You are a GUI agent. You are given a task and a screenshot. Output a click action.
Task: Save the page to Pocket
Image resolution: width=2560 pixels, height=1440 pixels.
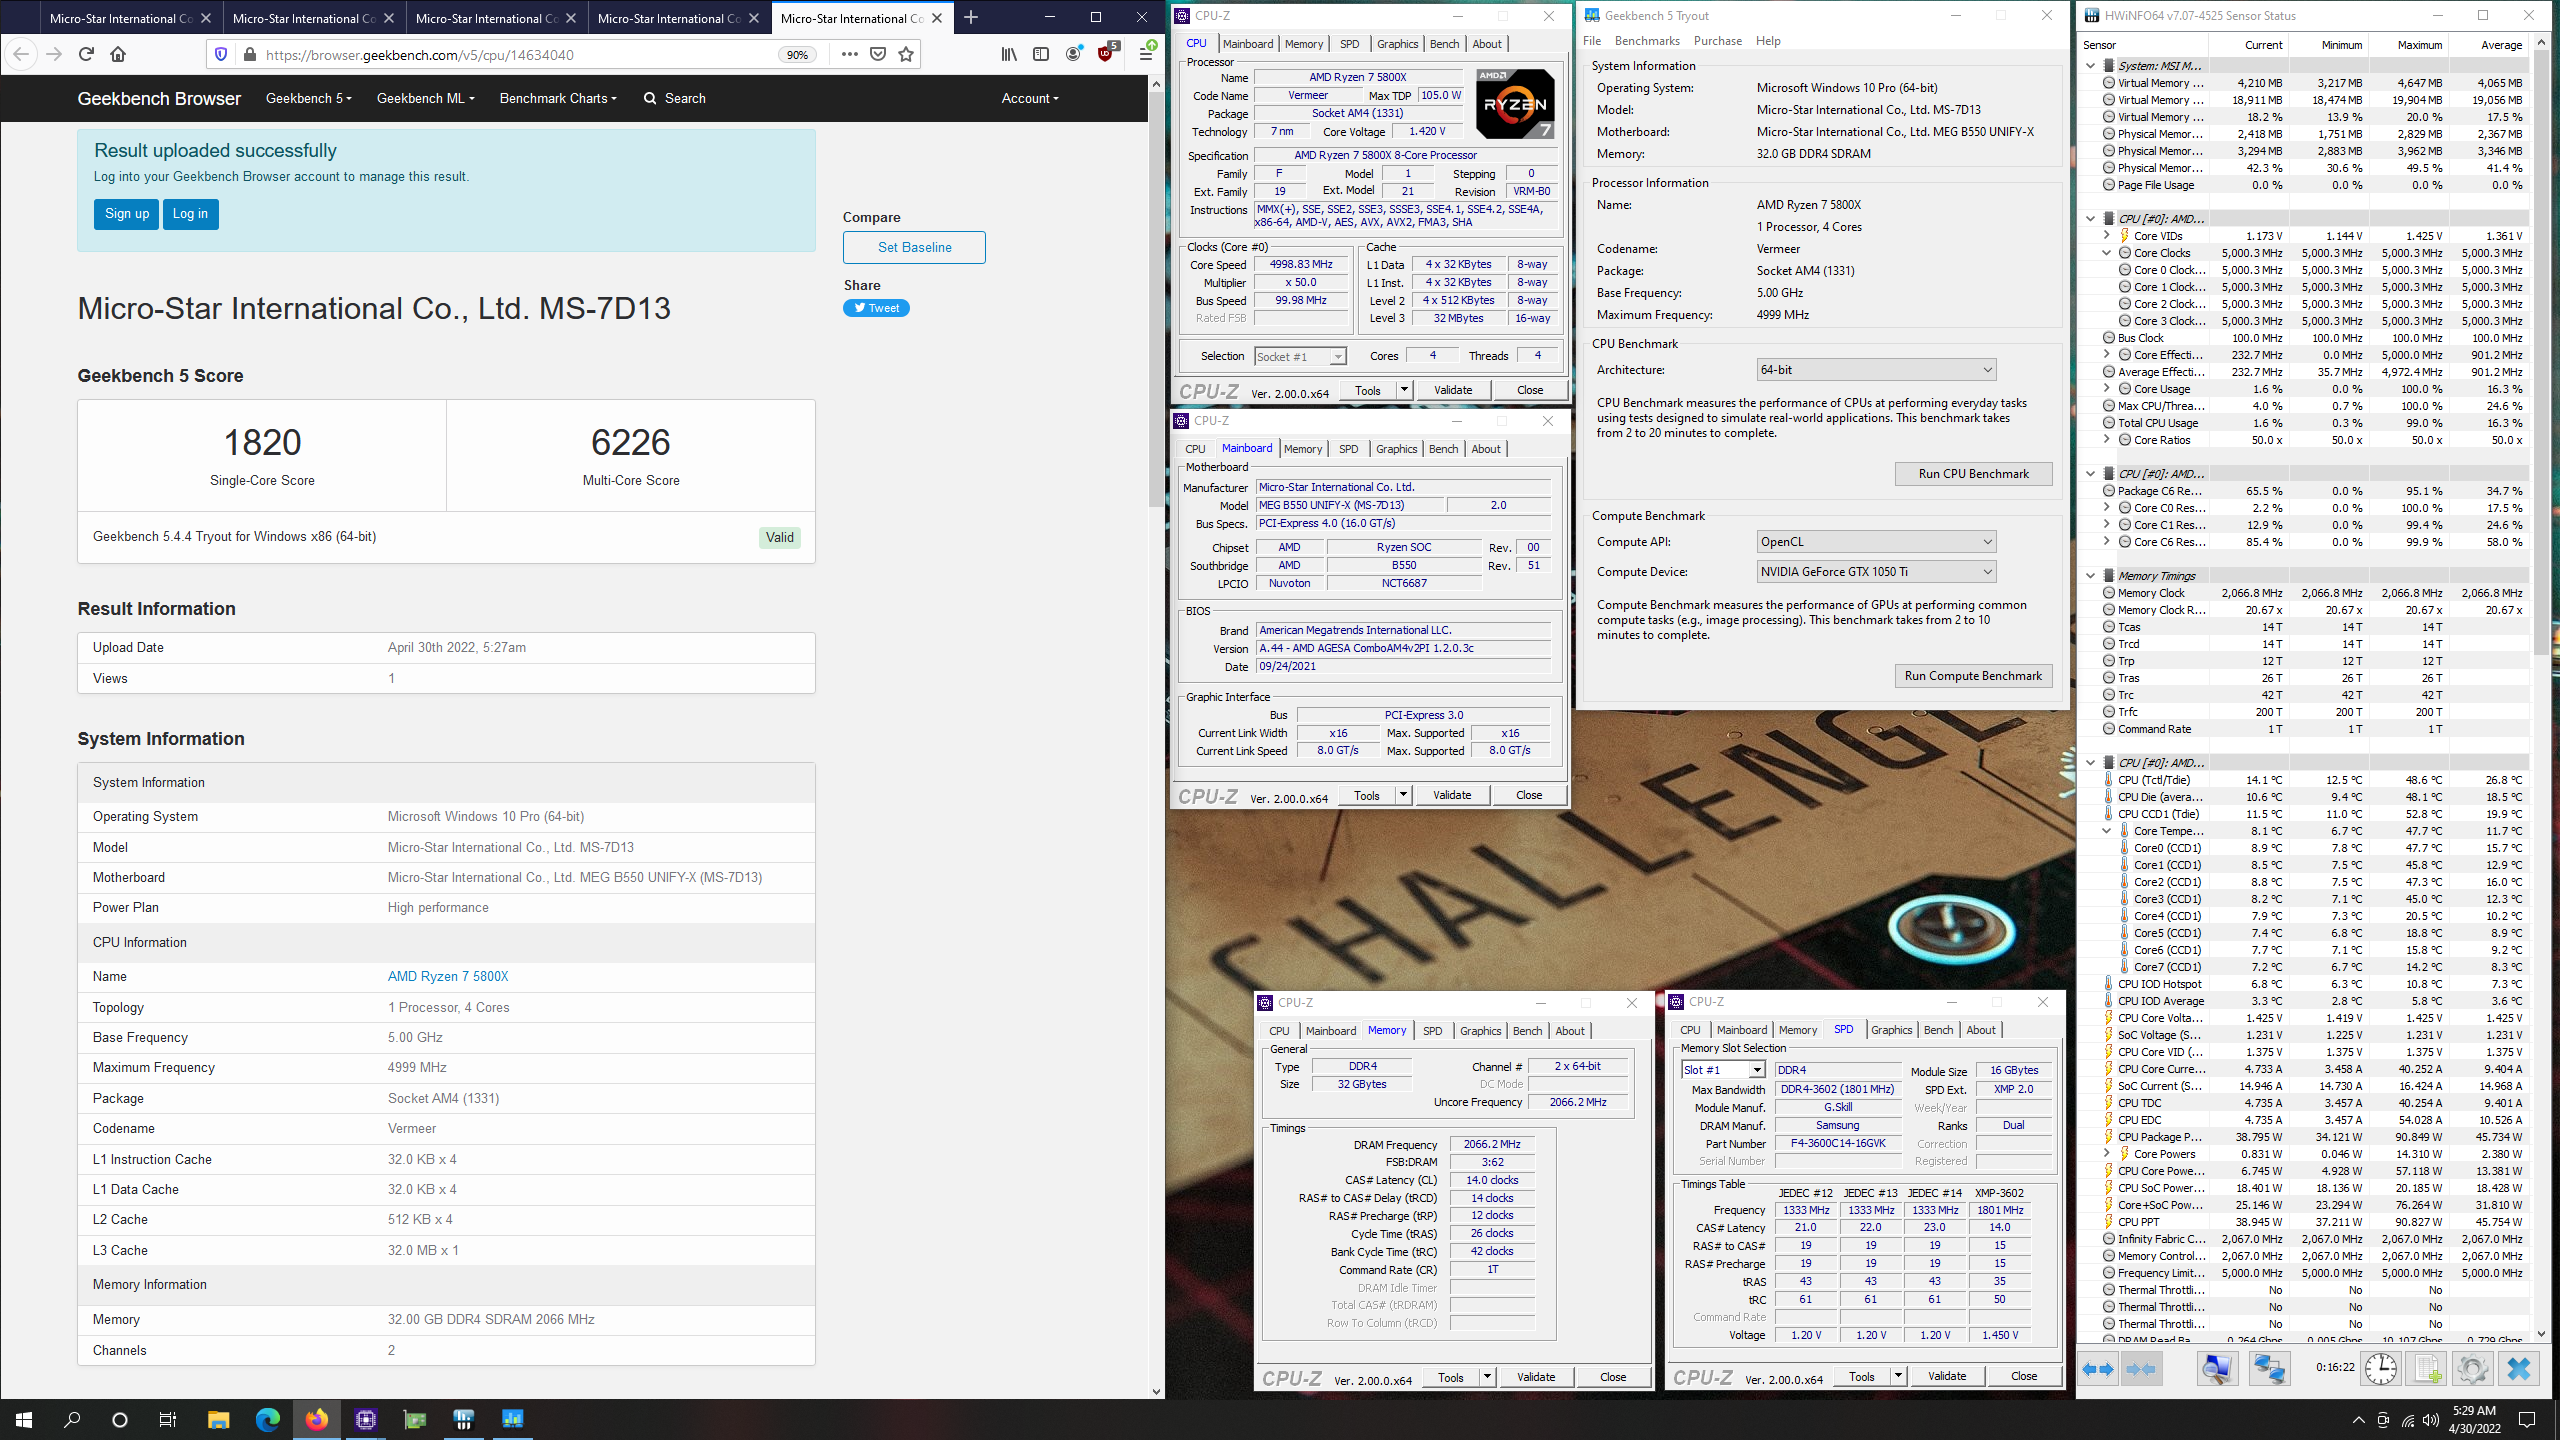(878, 55)
